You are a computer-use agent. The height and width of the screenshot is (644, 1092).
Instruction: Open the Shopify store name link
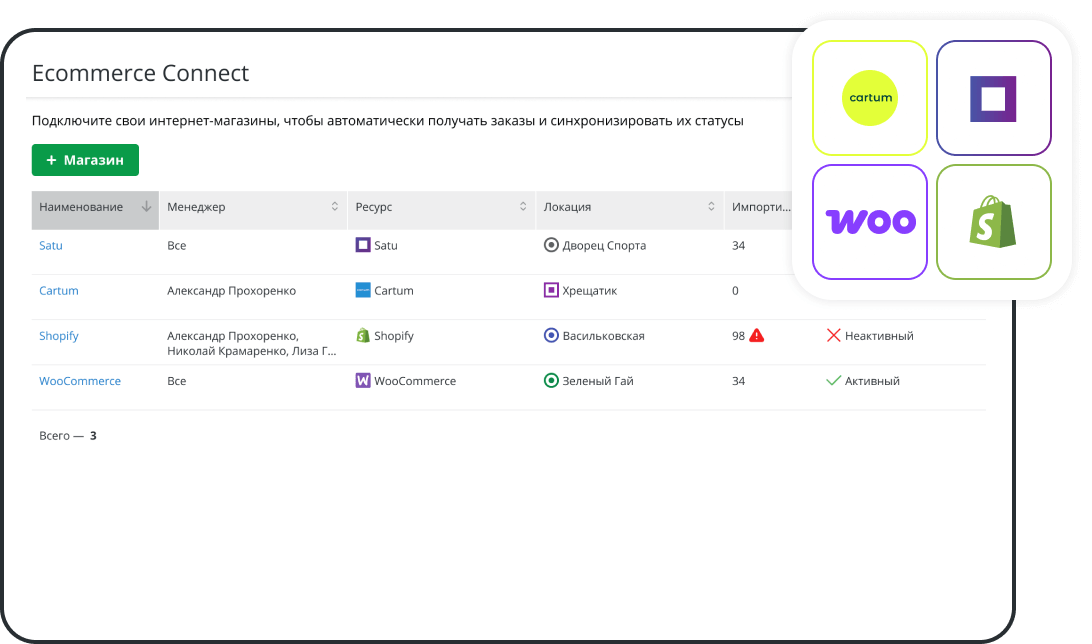point(59,336)
